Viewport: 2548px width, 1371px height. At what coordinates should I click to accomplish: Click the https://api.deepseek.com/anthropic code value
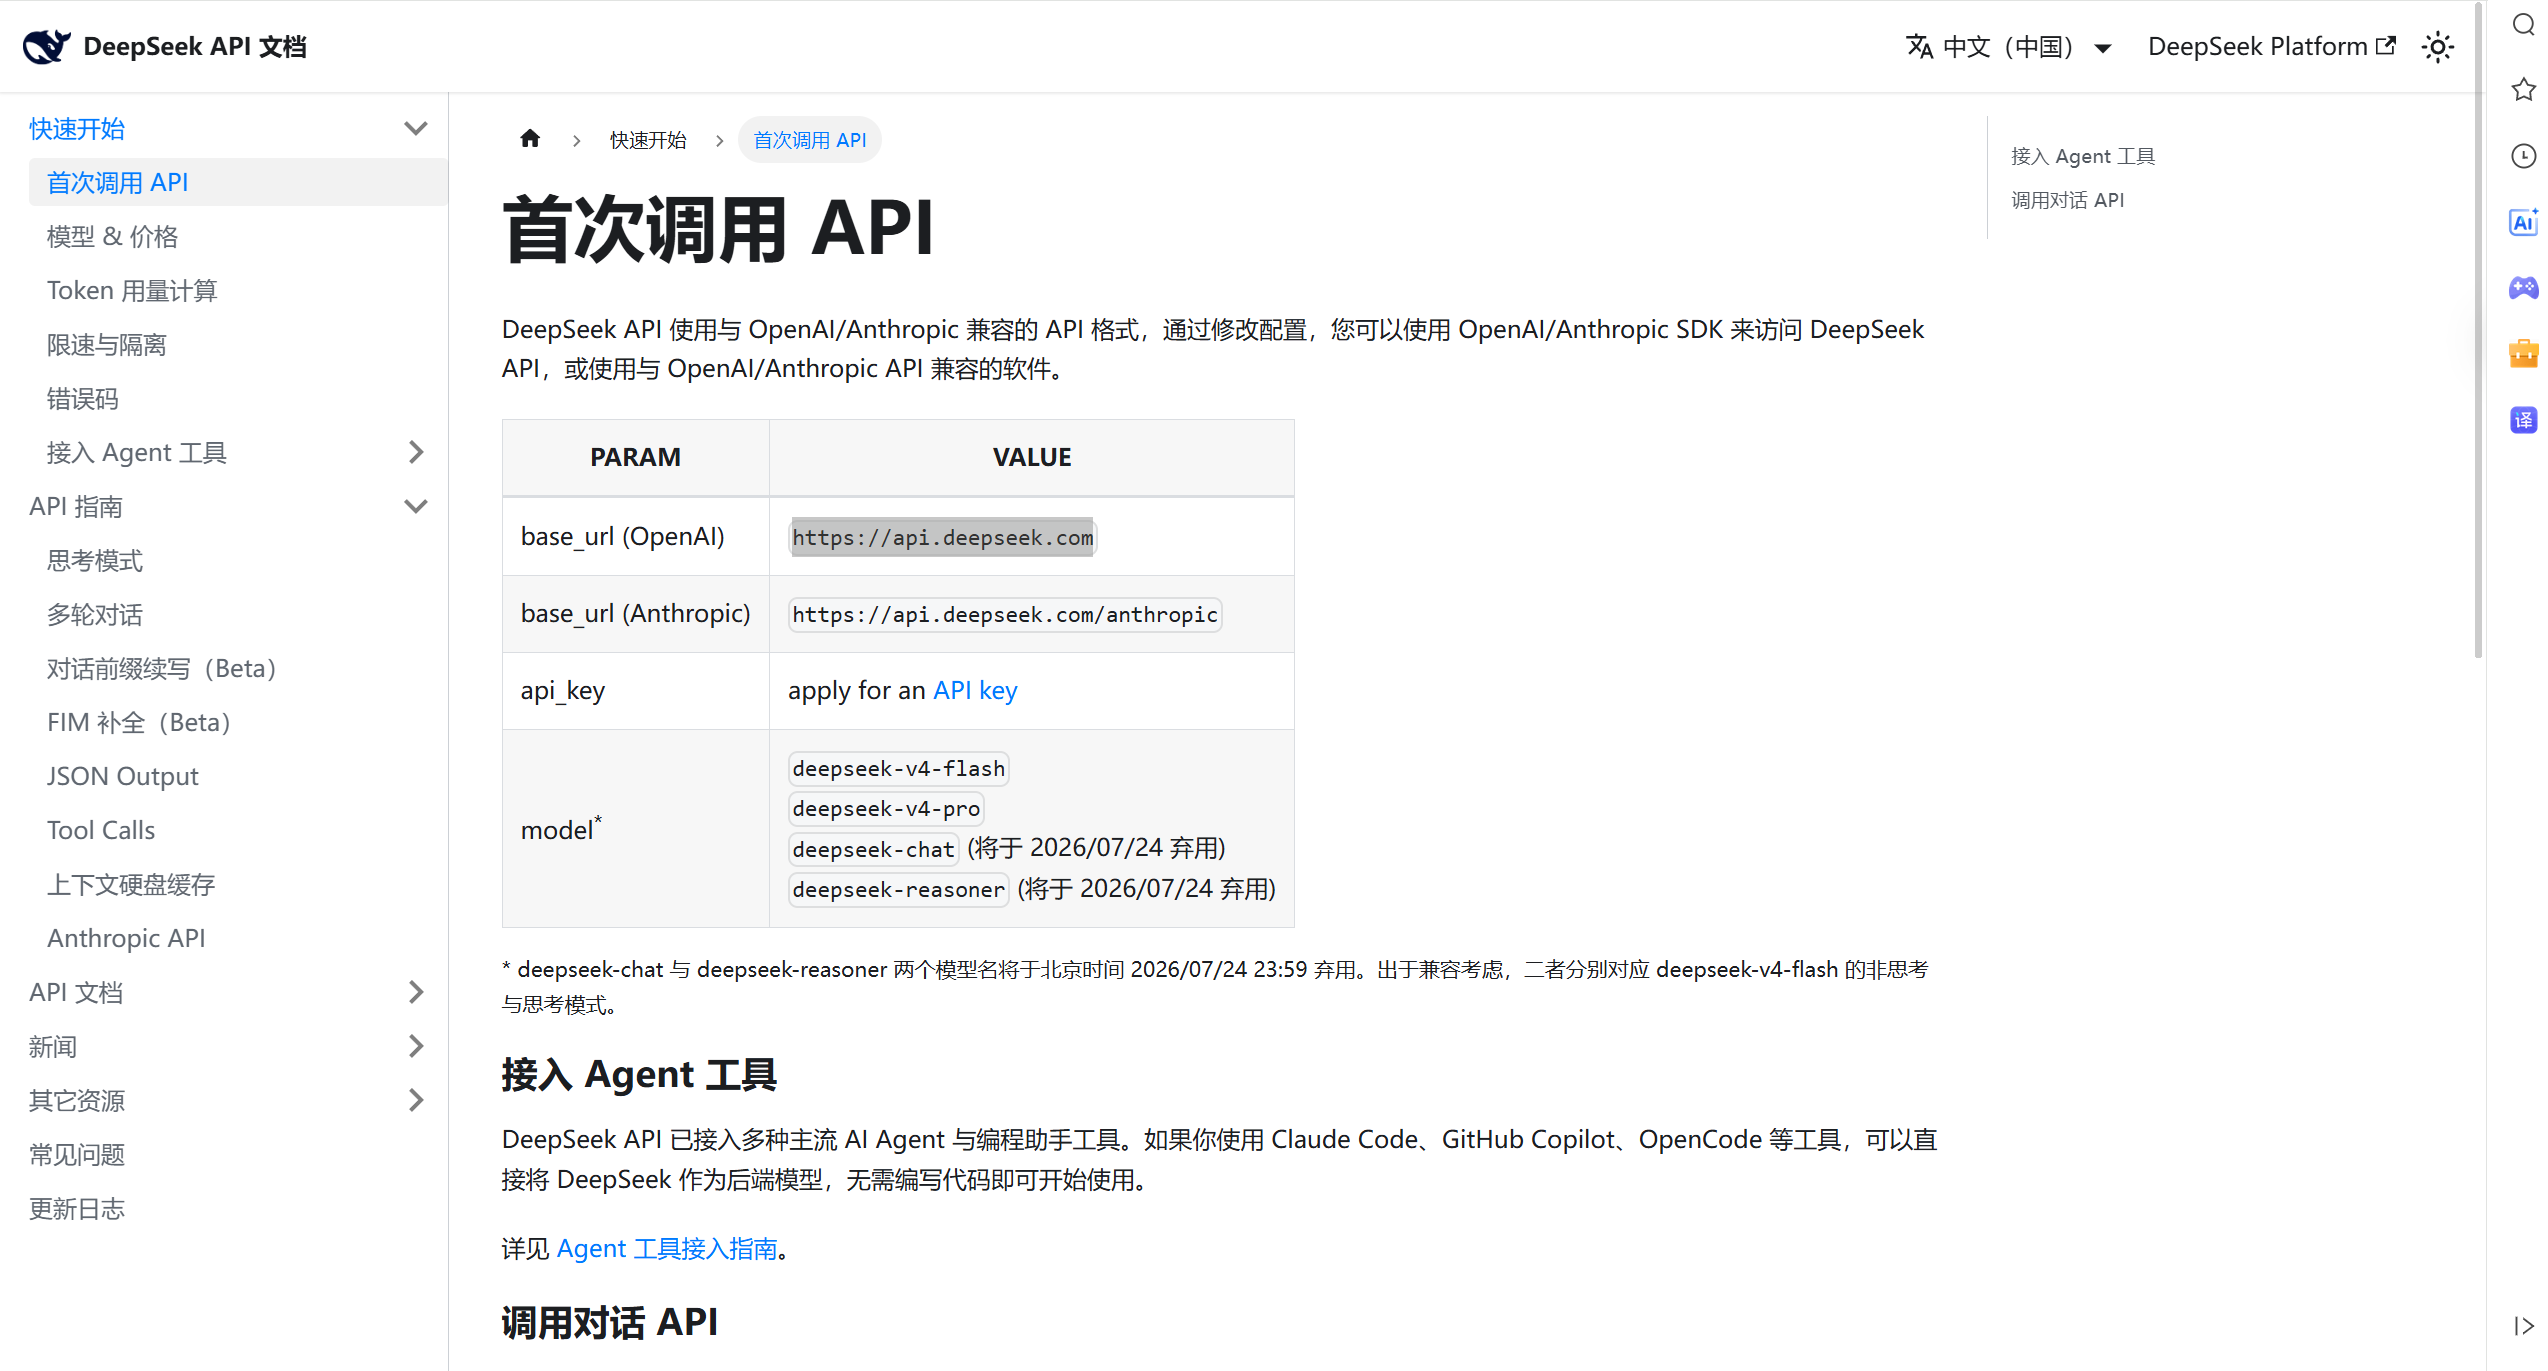(1005, 615)
